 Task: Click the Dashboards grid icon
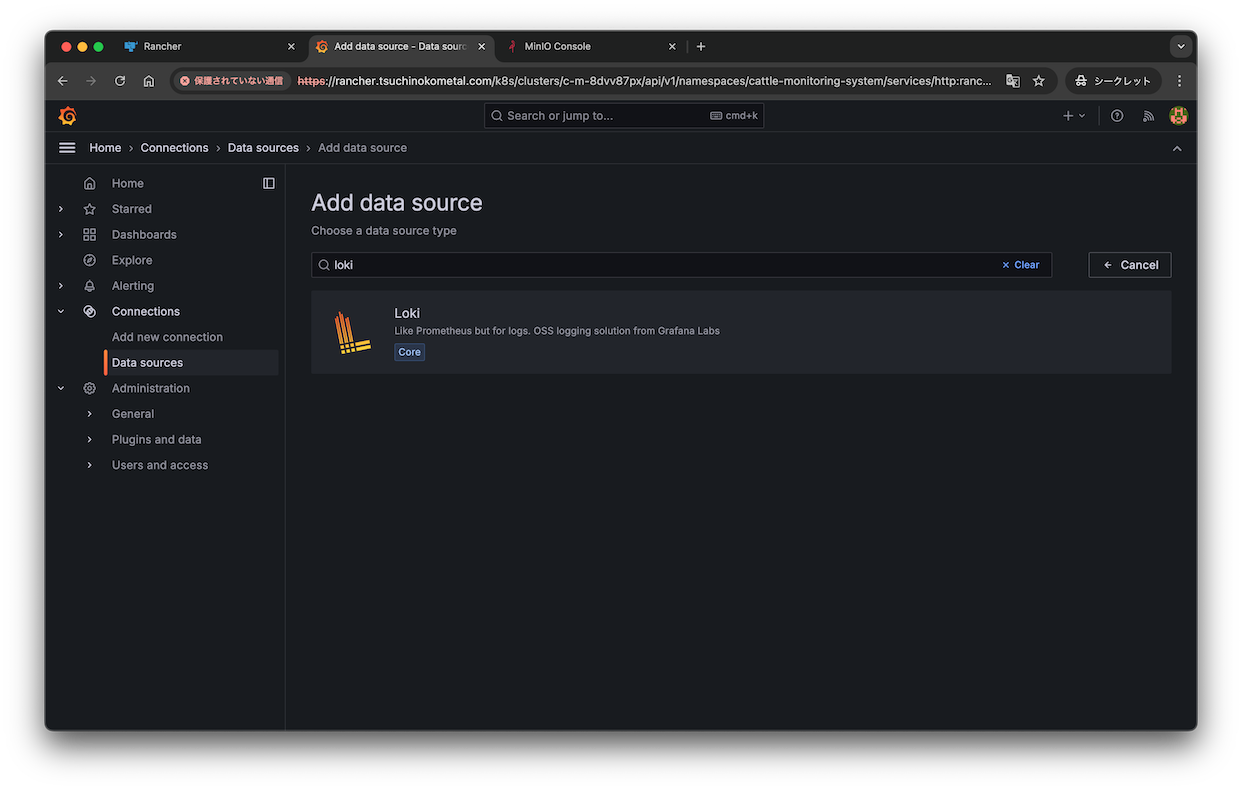pyautogui.click(x=90, y=235)
